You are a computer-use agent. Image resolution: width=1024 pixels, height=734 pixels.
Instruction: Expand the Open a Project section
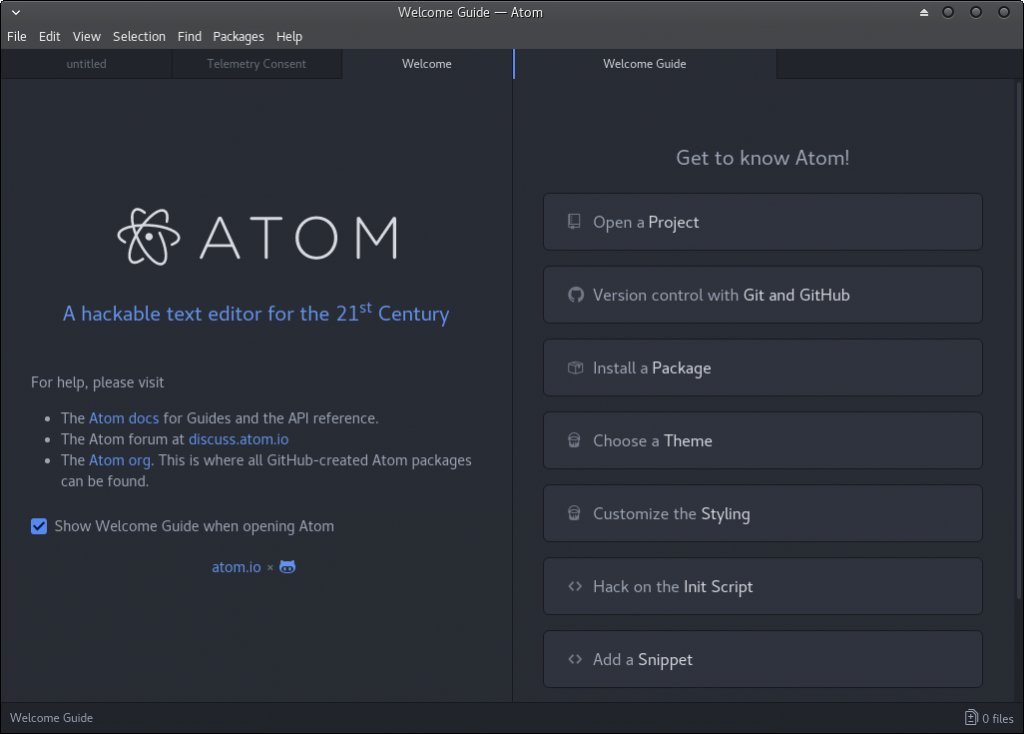[x=762, y=222]
